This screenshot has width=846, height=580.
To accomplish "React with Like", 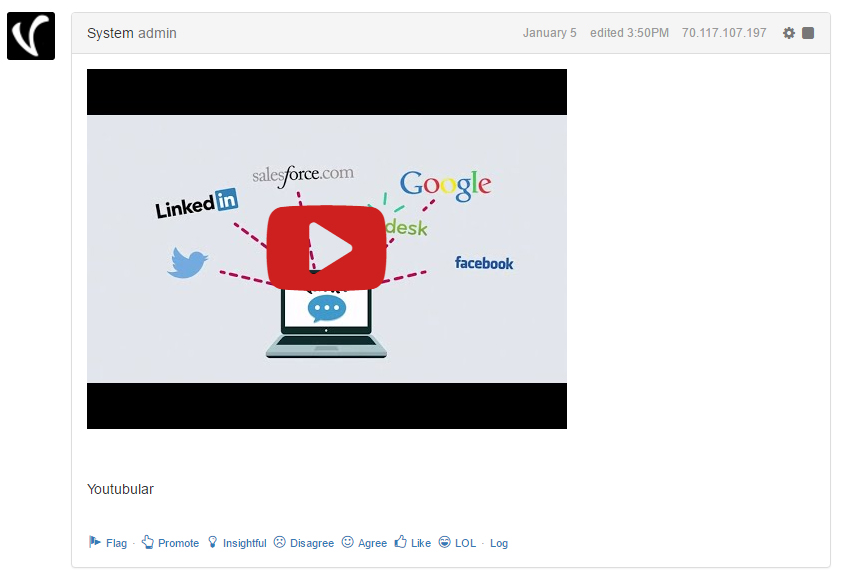I will click(421, 543).
